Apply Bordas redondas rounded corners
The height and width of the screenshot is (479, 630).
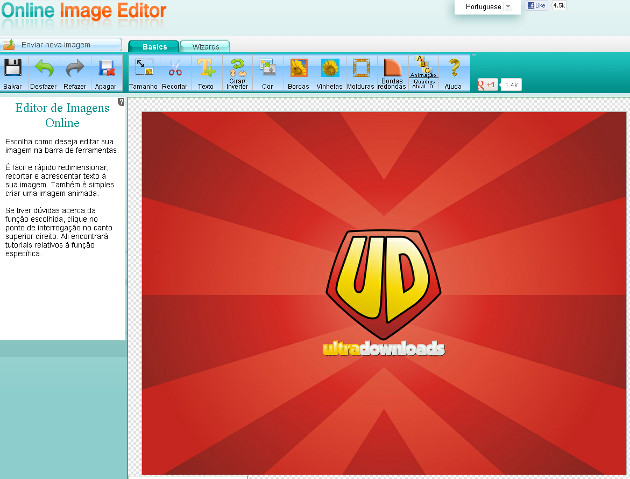(x=392, y=73)
